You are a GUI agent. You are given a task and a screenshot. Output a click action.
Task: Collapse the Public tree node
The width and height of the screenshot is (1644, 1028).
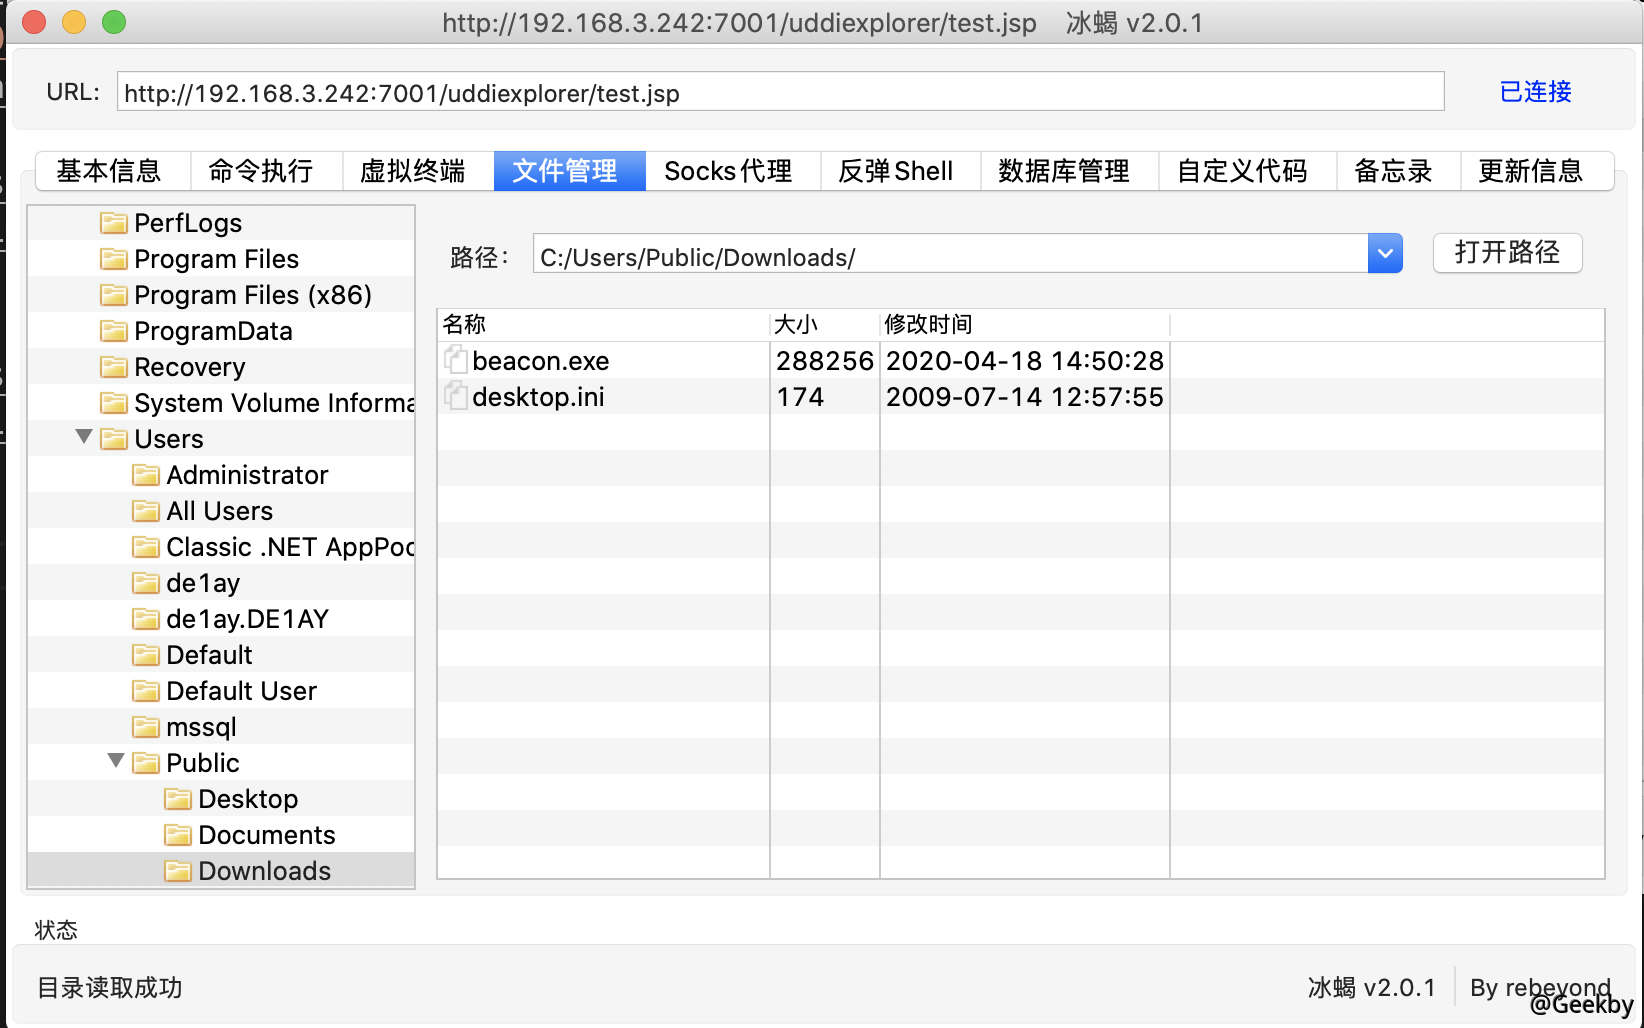click(x=115, y=761)
